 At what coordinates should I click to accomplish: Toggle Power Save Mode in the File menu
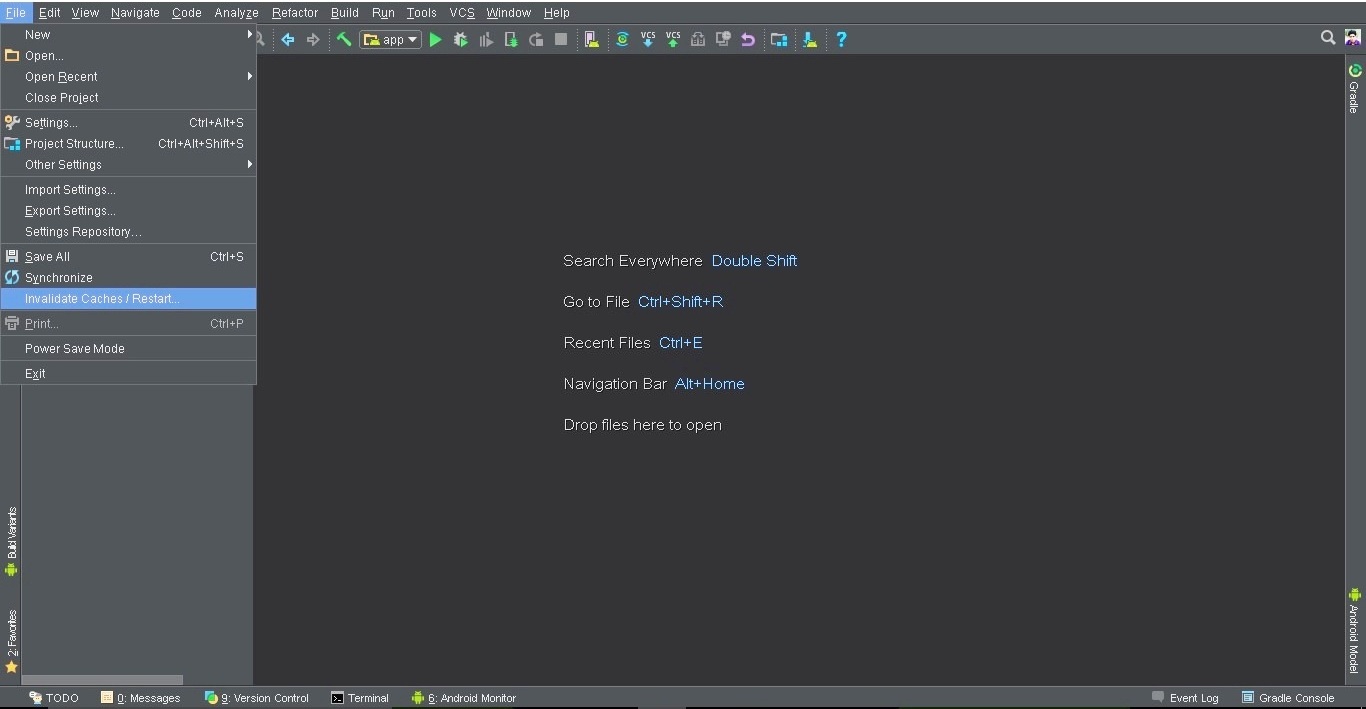tap(75, 348)
